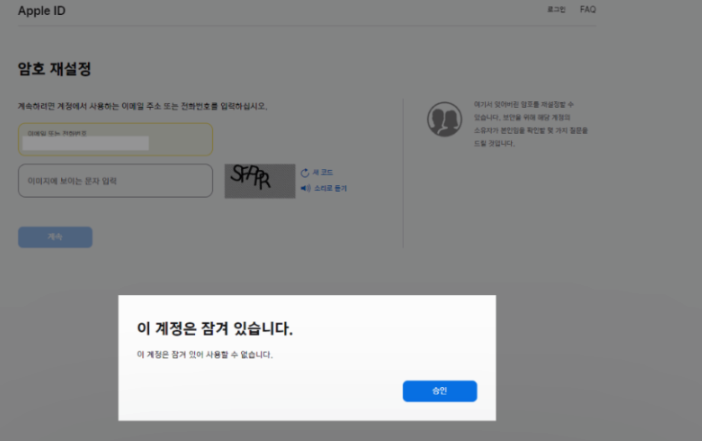Click the 계속 continue button
Screen dimensions: 702x441
[x=55, y=237]
